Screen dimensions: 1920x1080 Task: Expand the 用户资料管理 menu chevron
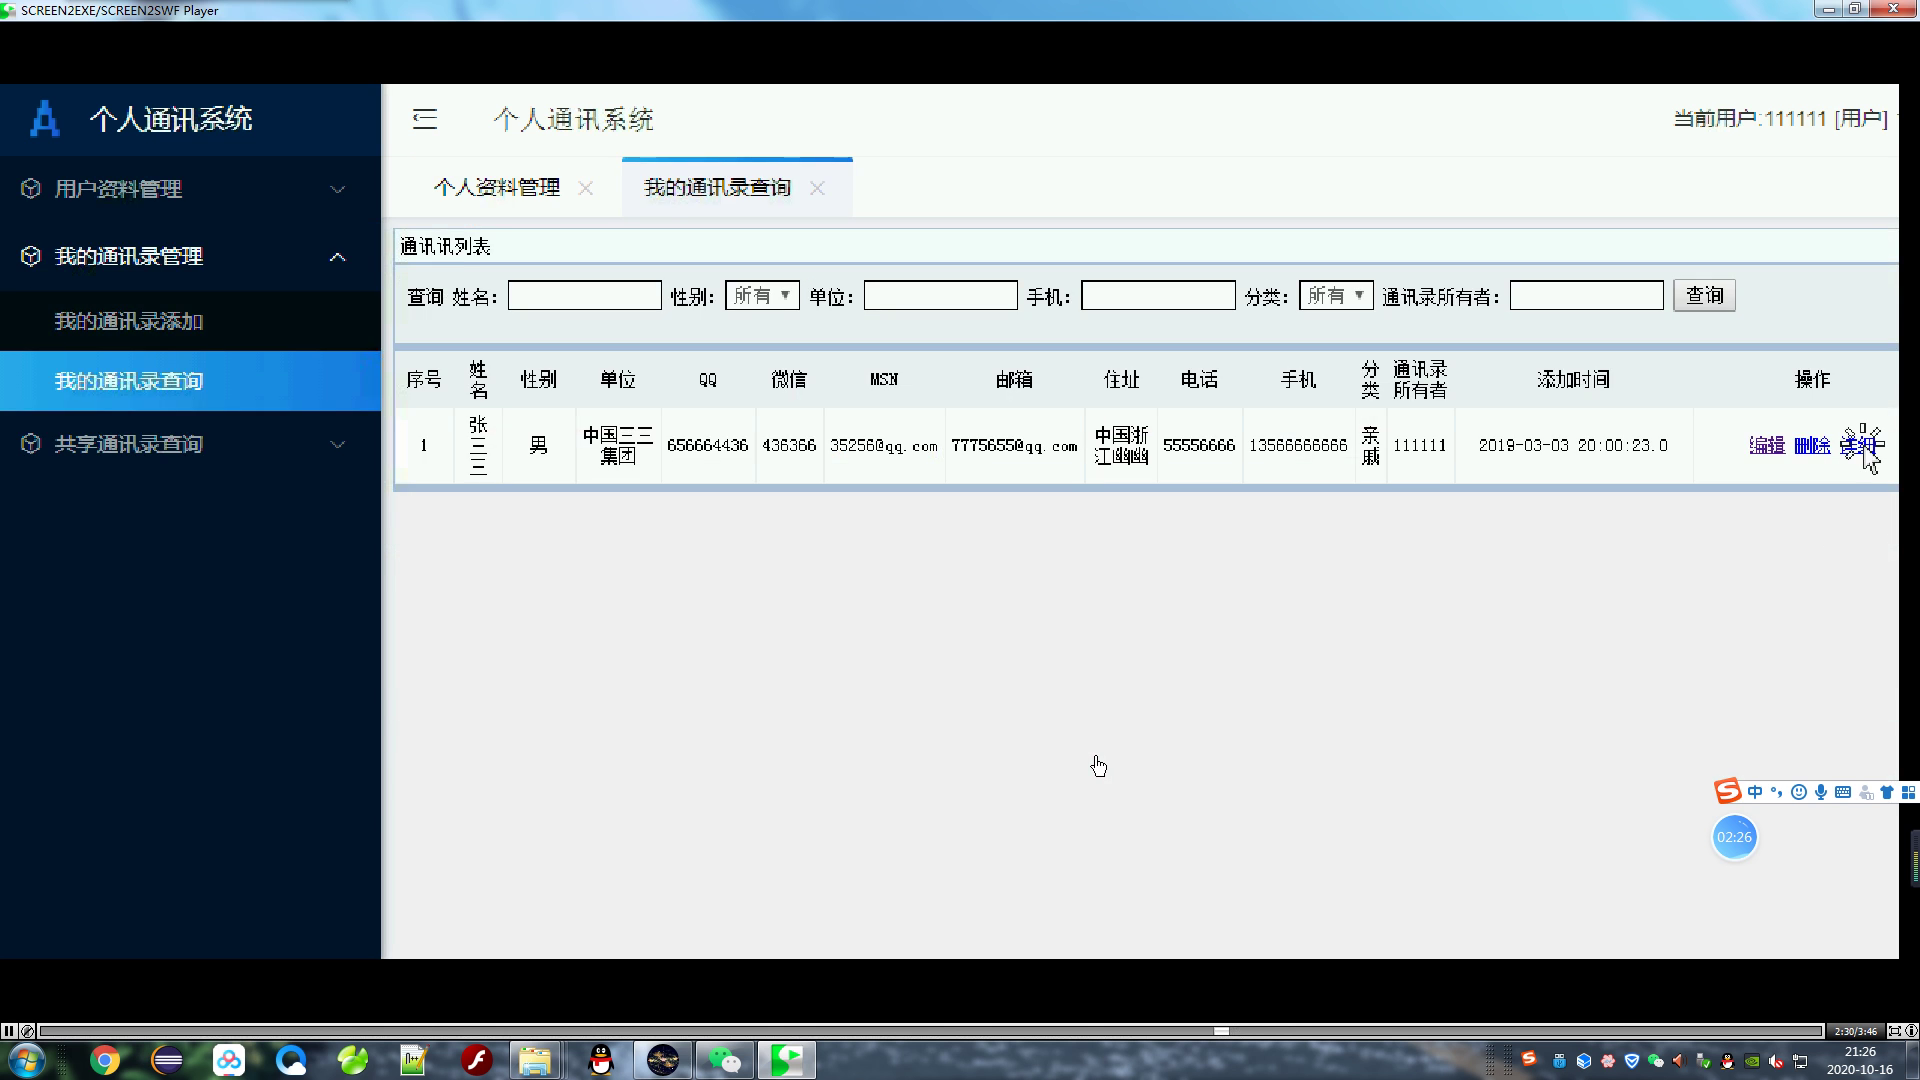point(338,189)
